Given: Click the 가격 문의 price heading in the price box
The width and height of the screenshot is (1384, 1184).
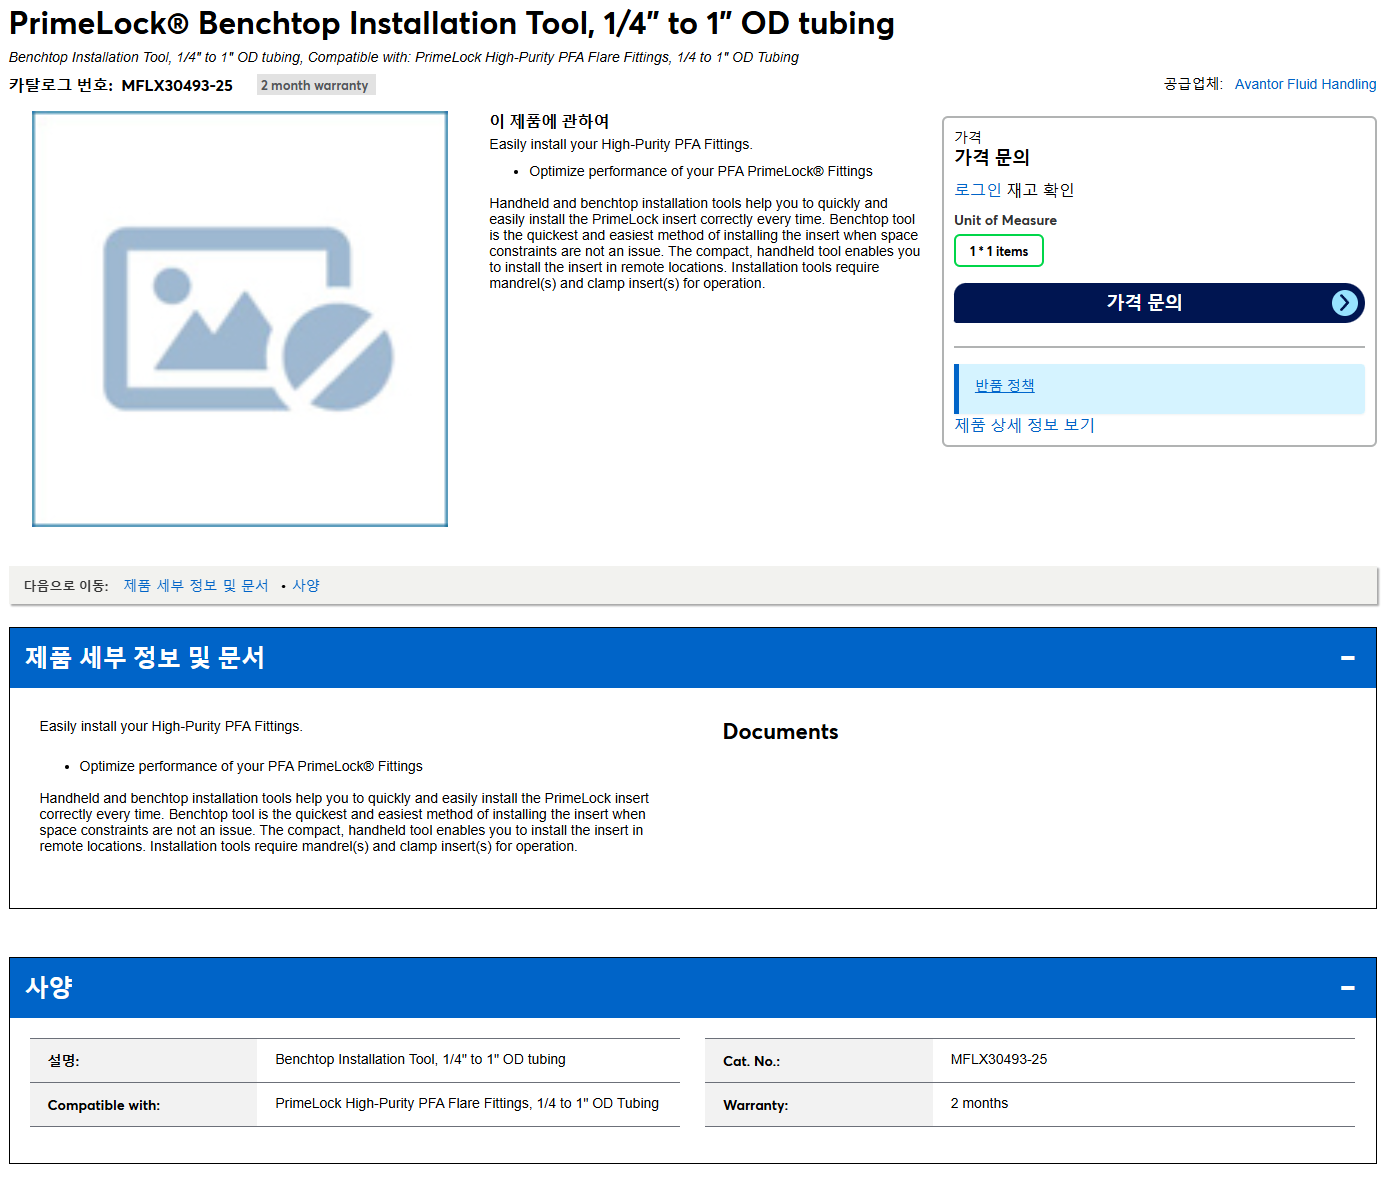Looking at the screenshot, I should [x=991, y=157].
